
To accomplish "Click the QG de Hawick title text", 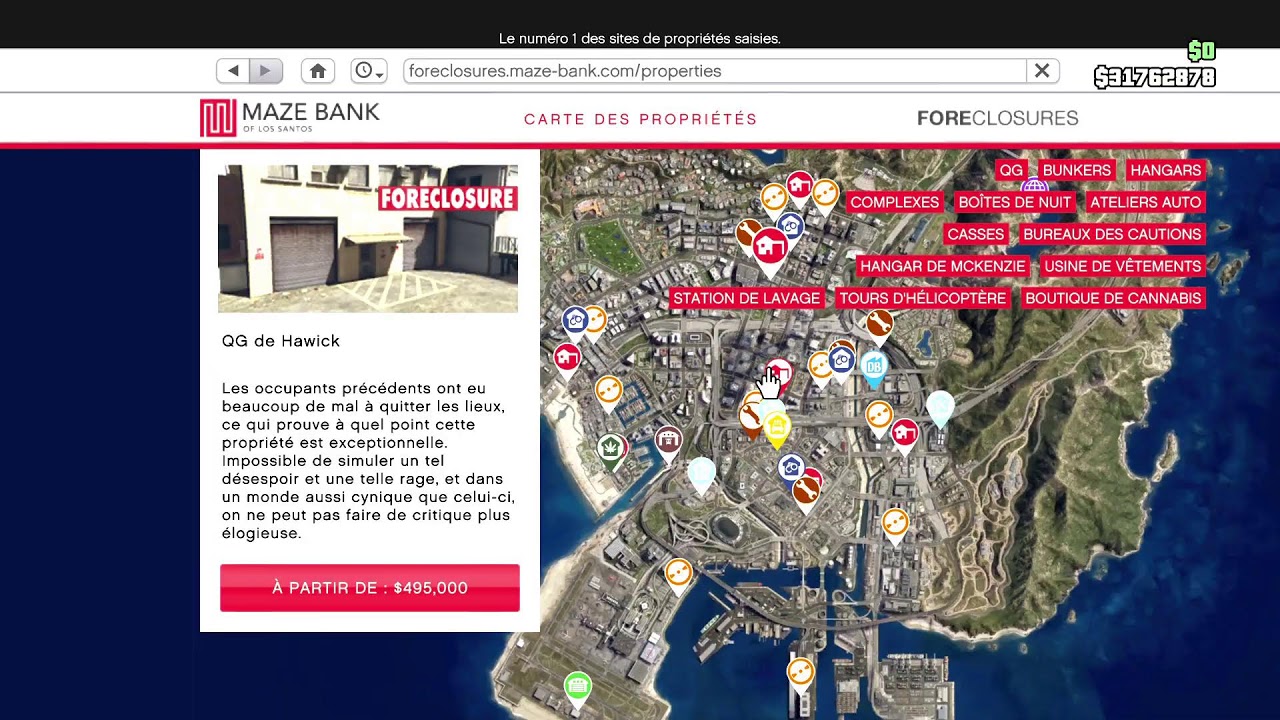I will [281, 341].
